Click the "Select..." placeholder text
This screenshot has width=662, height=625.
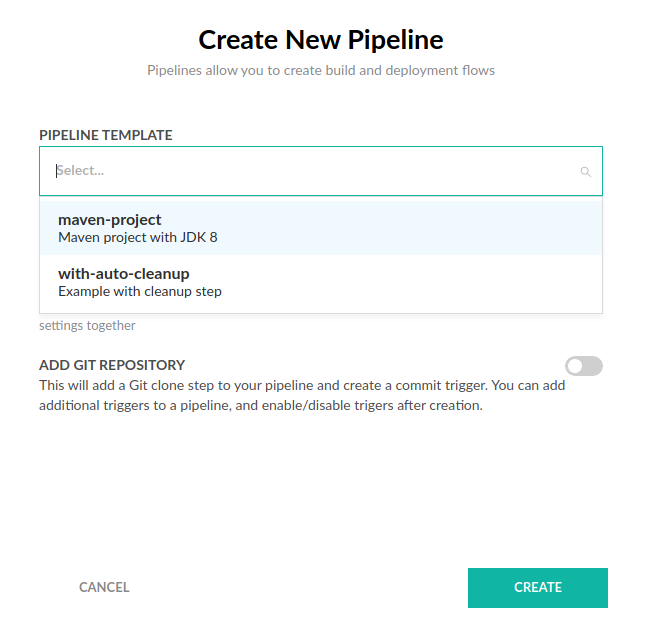click(x=81, y=171)
